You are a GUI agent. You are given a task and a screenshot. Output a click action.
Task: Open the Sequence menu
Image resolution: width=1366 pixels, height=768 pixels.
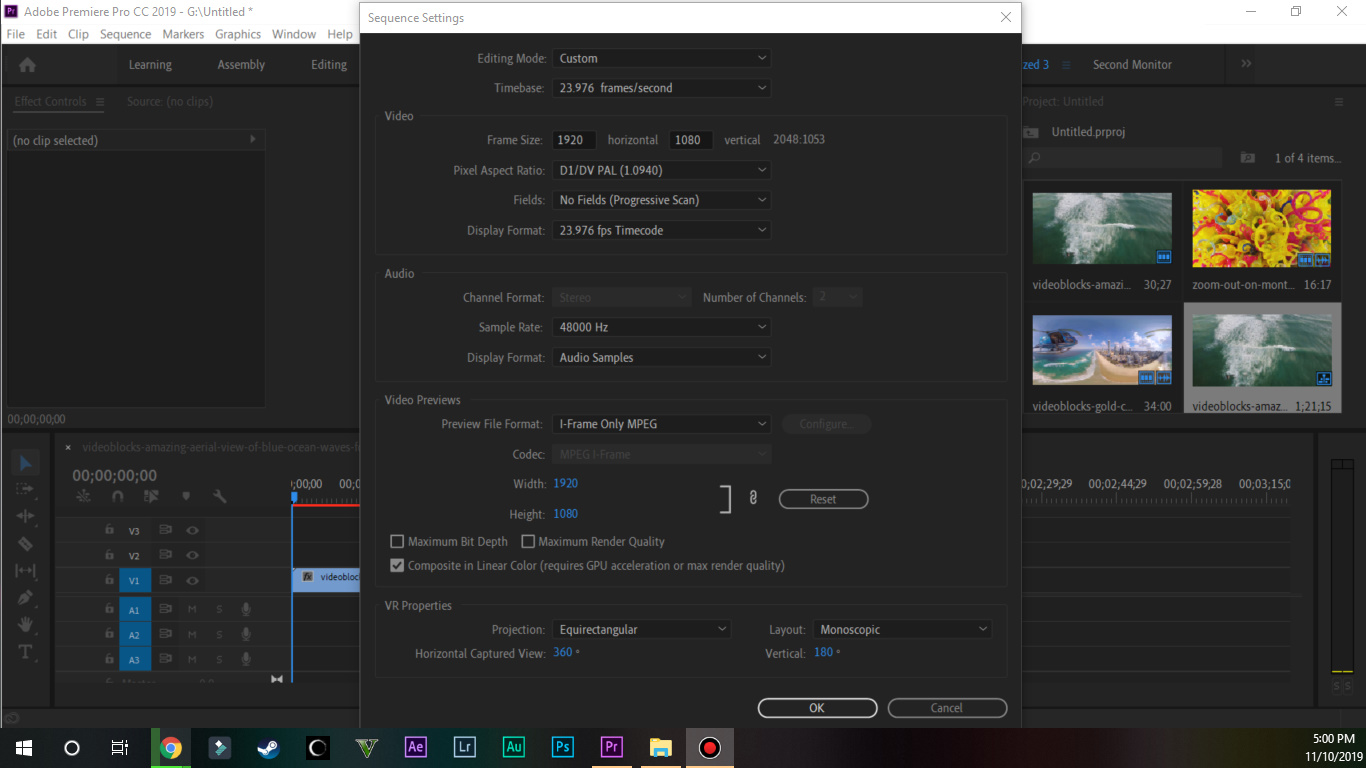(125, 33)
